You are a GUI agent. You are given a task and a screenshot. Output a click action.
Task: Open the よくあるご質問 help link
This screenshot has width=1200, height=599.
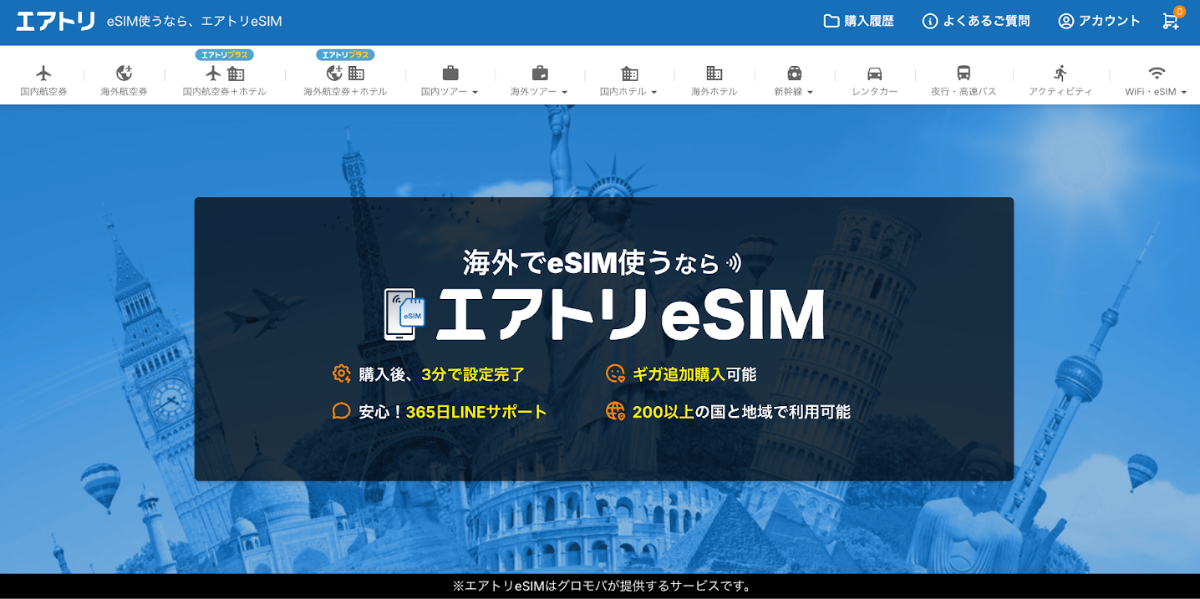point(975,18)
